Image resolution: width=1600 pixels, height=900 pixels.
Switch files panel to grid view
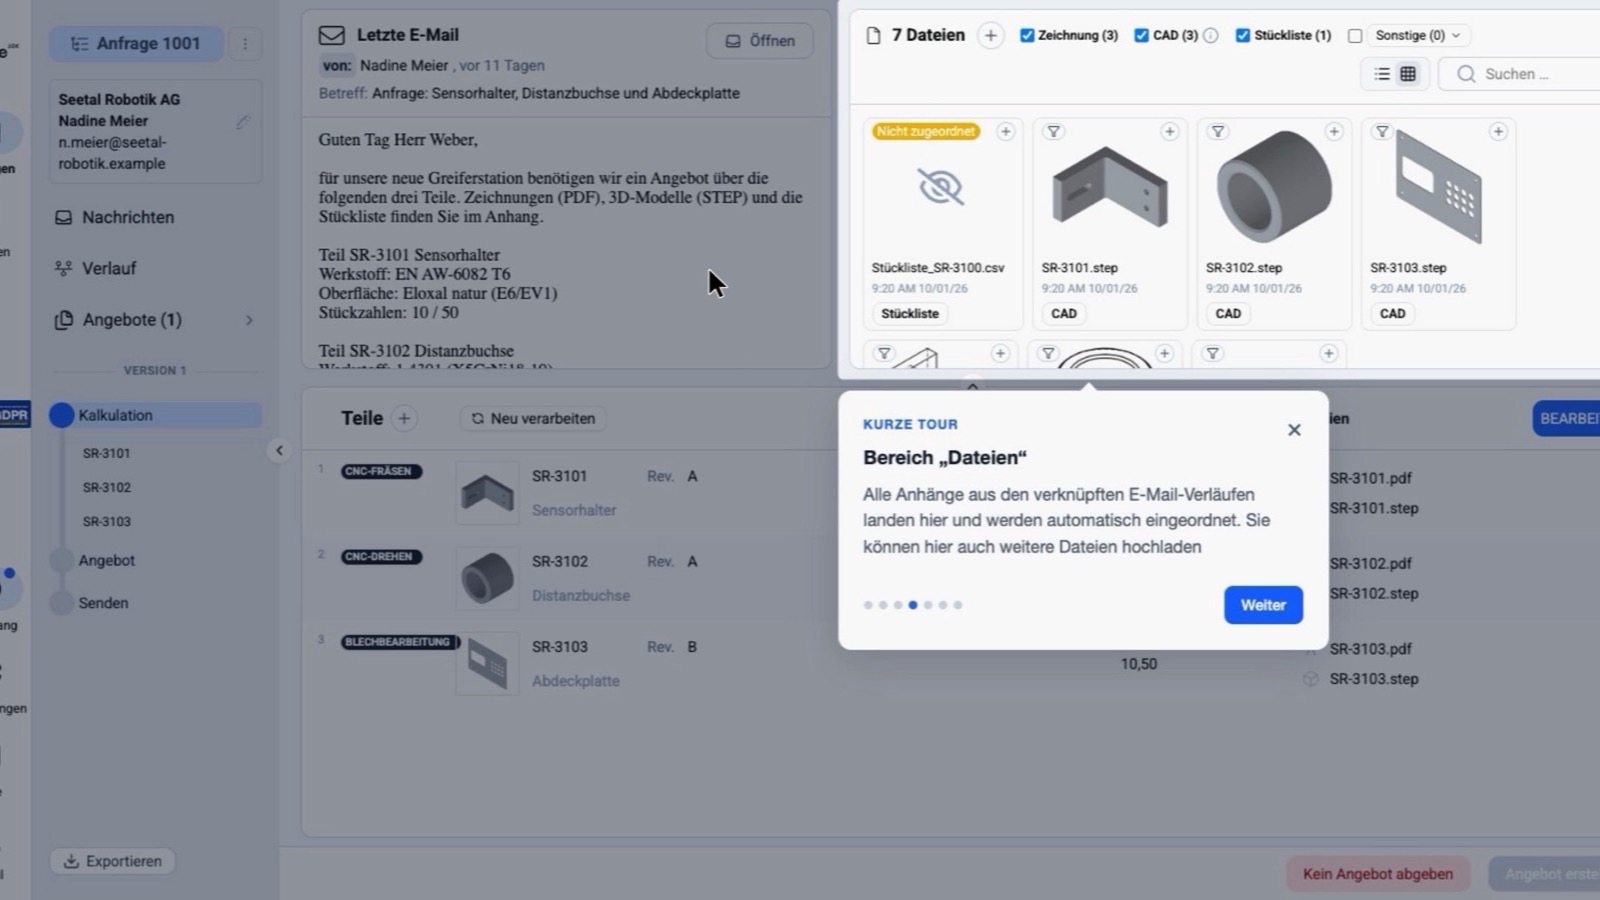click(x=1408, y=74)
